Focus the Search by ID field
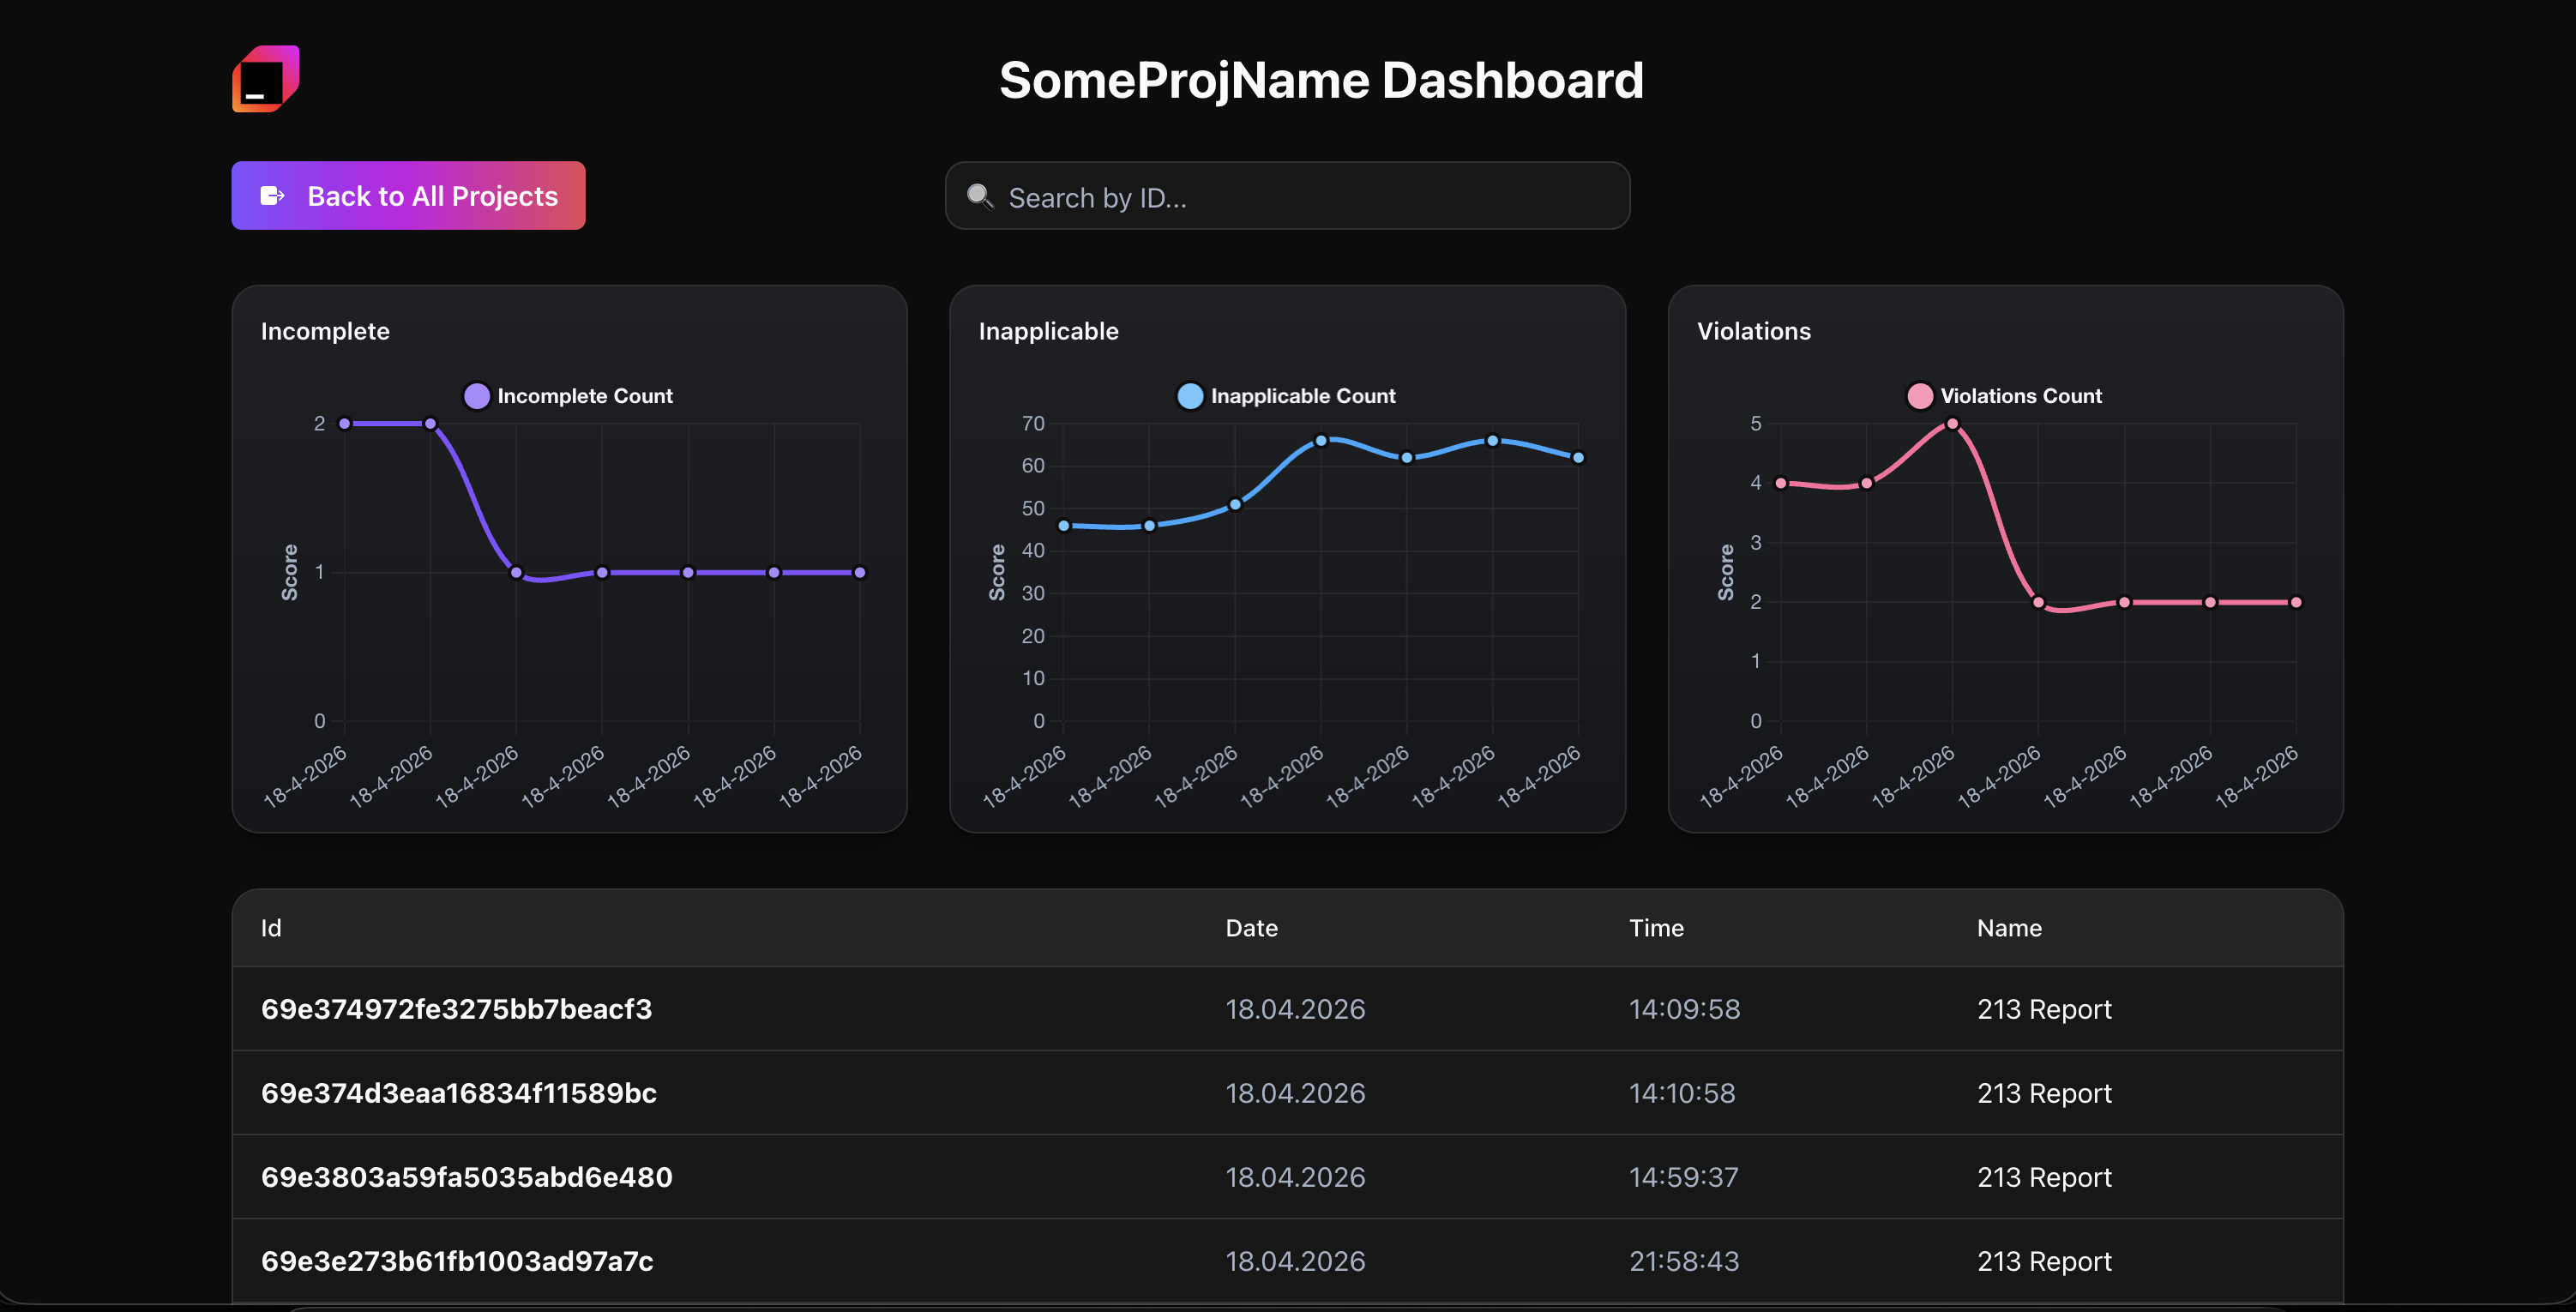The height and width of the screenshot is (1312, 2576). coord(1300,197)
